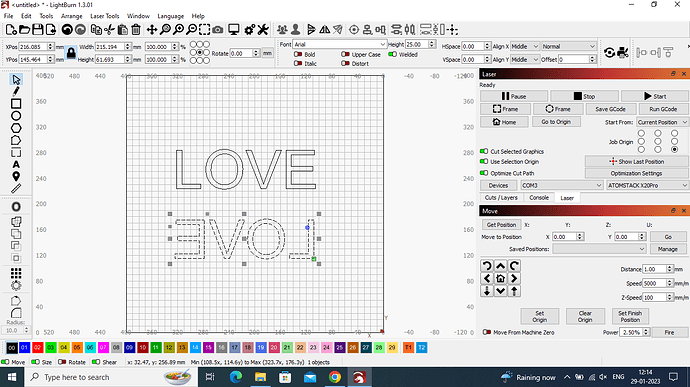The height and width of the screenshot is (387, 690).
Task: Open the File menu
Action: (8, 16)
